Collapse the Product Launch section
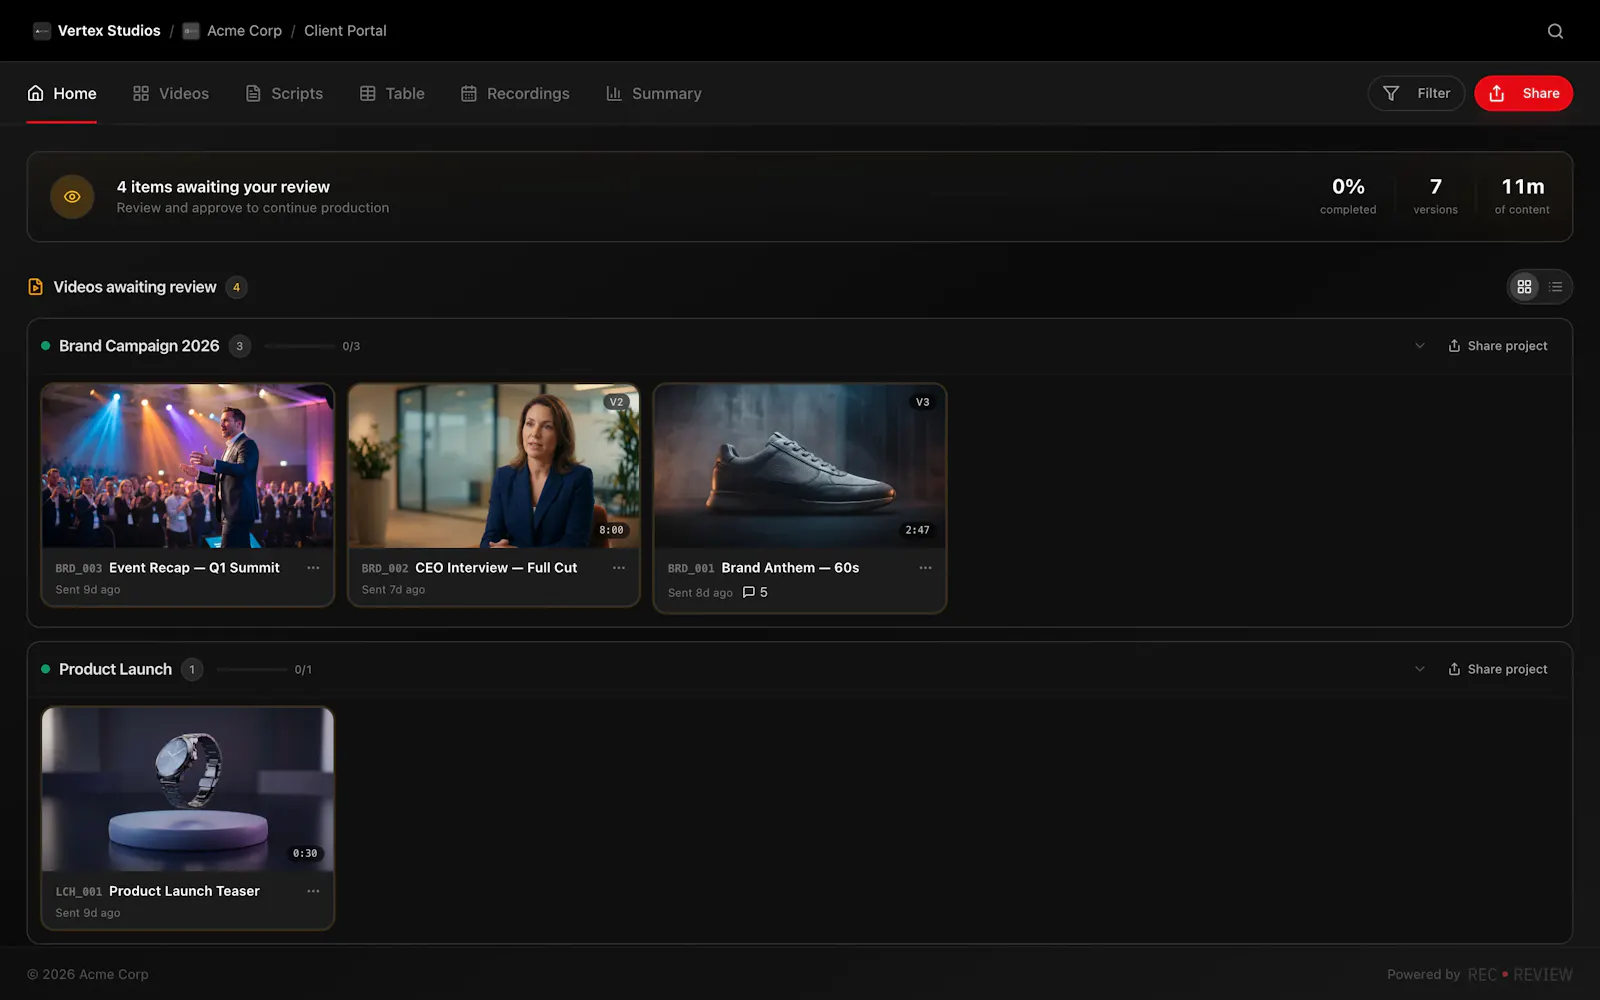 pyautogui.click(x=1419, y=669)
